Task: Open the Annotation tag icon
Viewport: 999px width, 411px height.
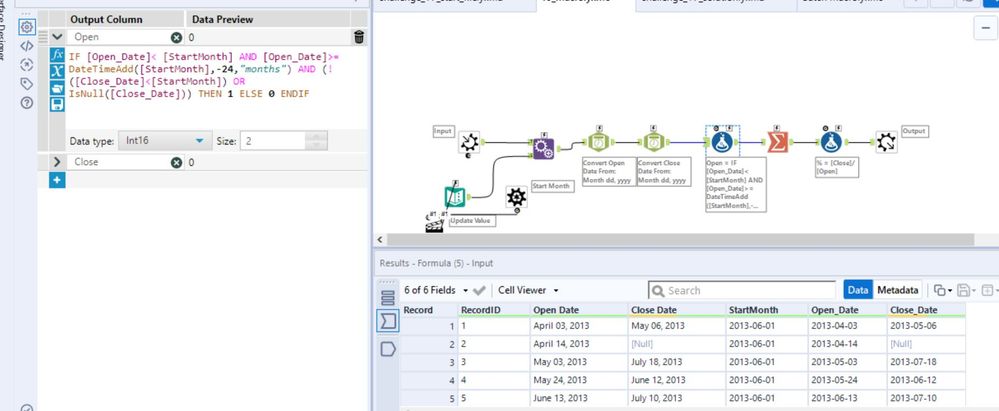Action: click(x=27, y=83)
